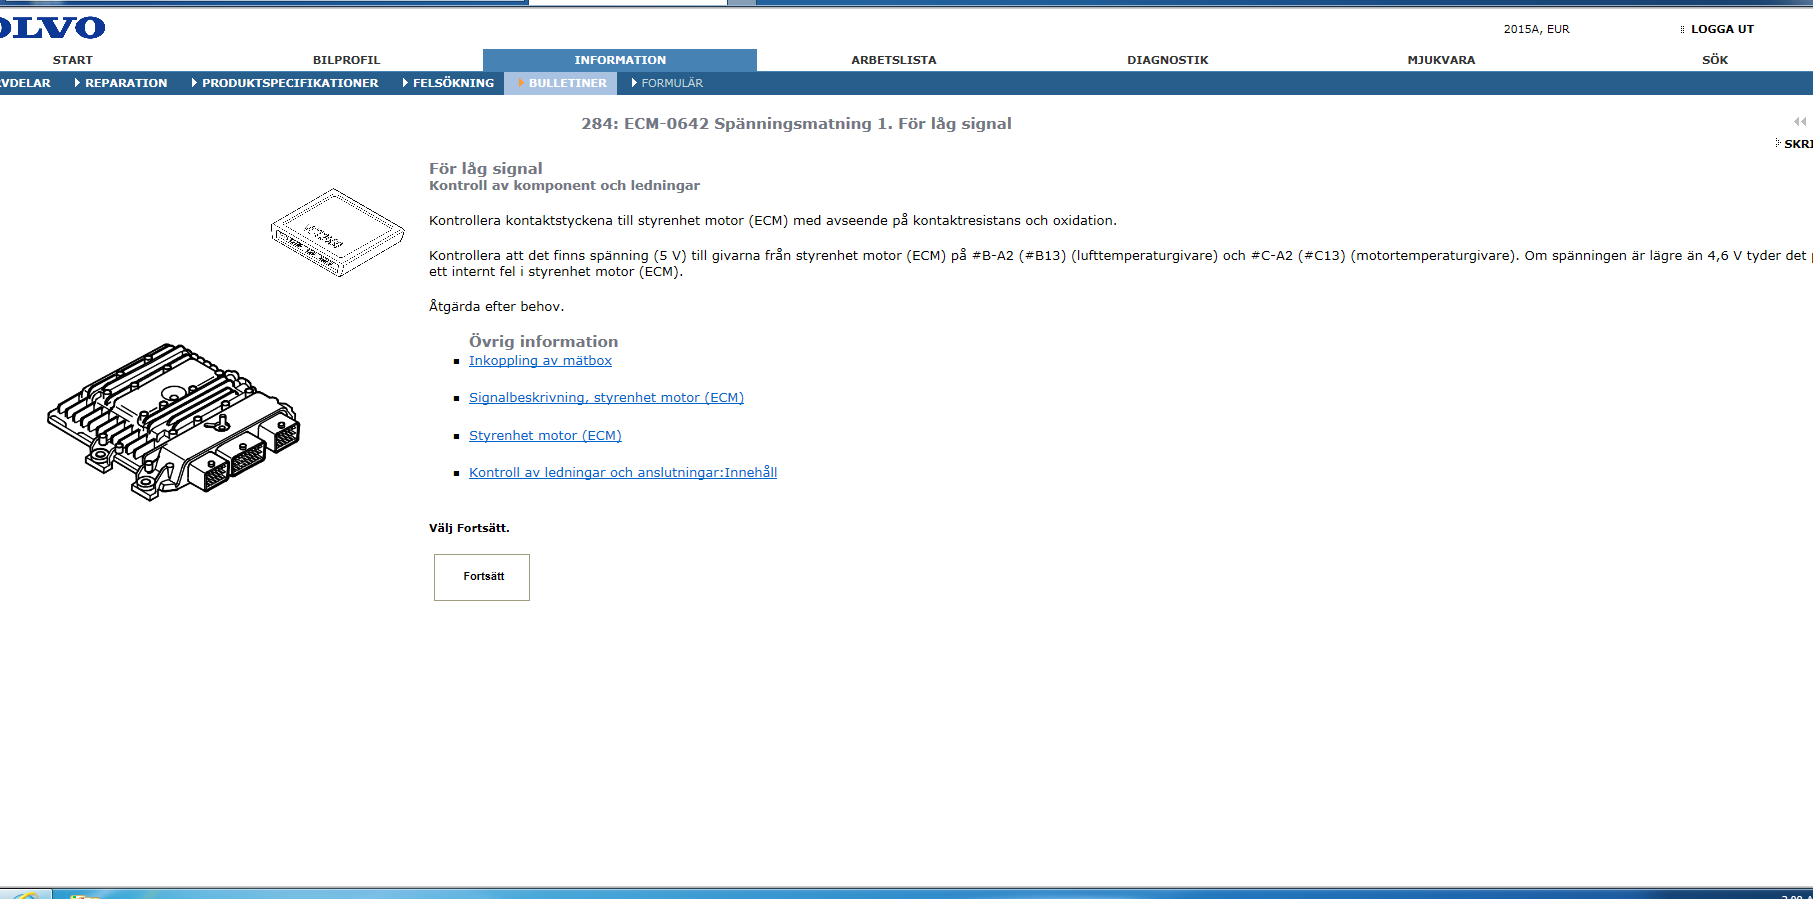Open PRODUKTSPECIFIKATIONER submenu item
Viewport: 1813px width, 899px height.
coord(289,83)
